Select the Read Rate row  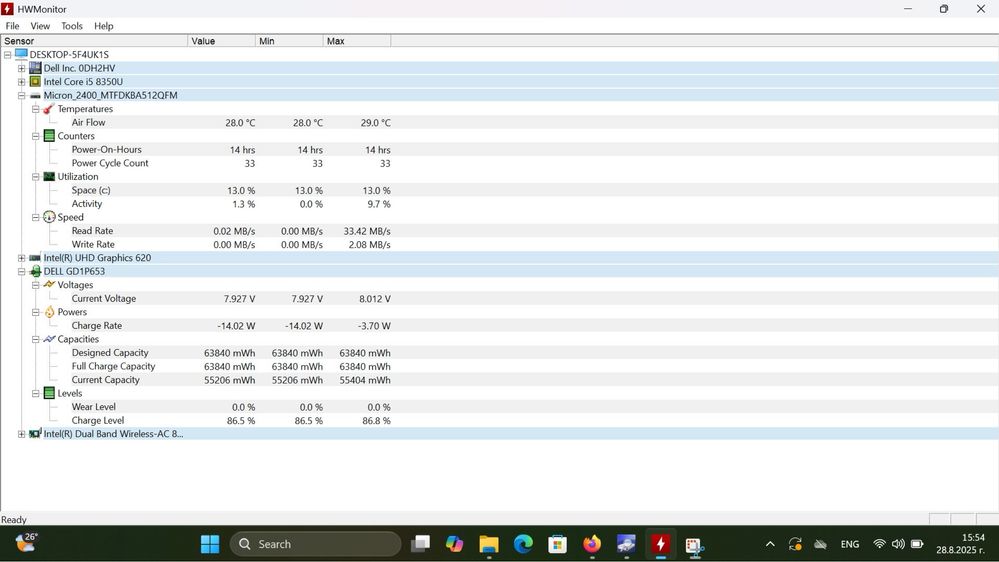coord(500,231)
